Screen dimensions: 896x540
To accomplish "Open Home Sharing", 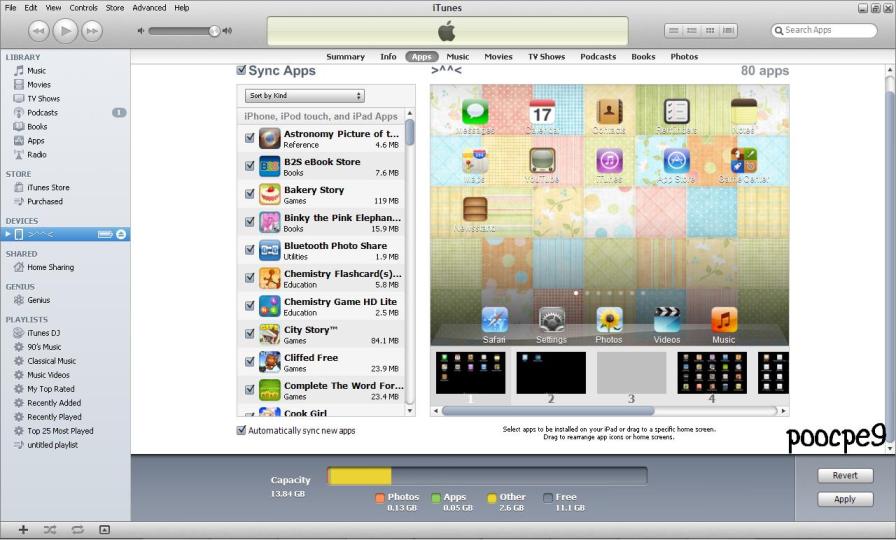I will (50, 267).
